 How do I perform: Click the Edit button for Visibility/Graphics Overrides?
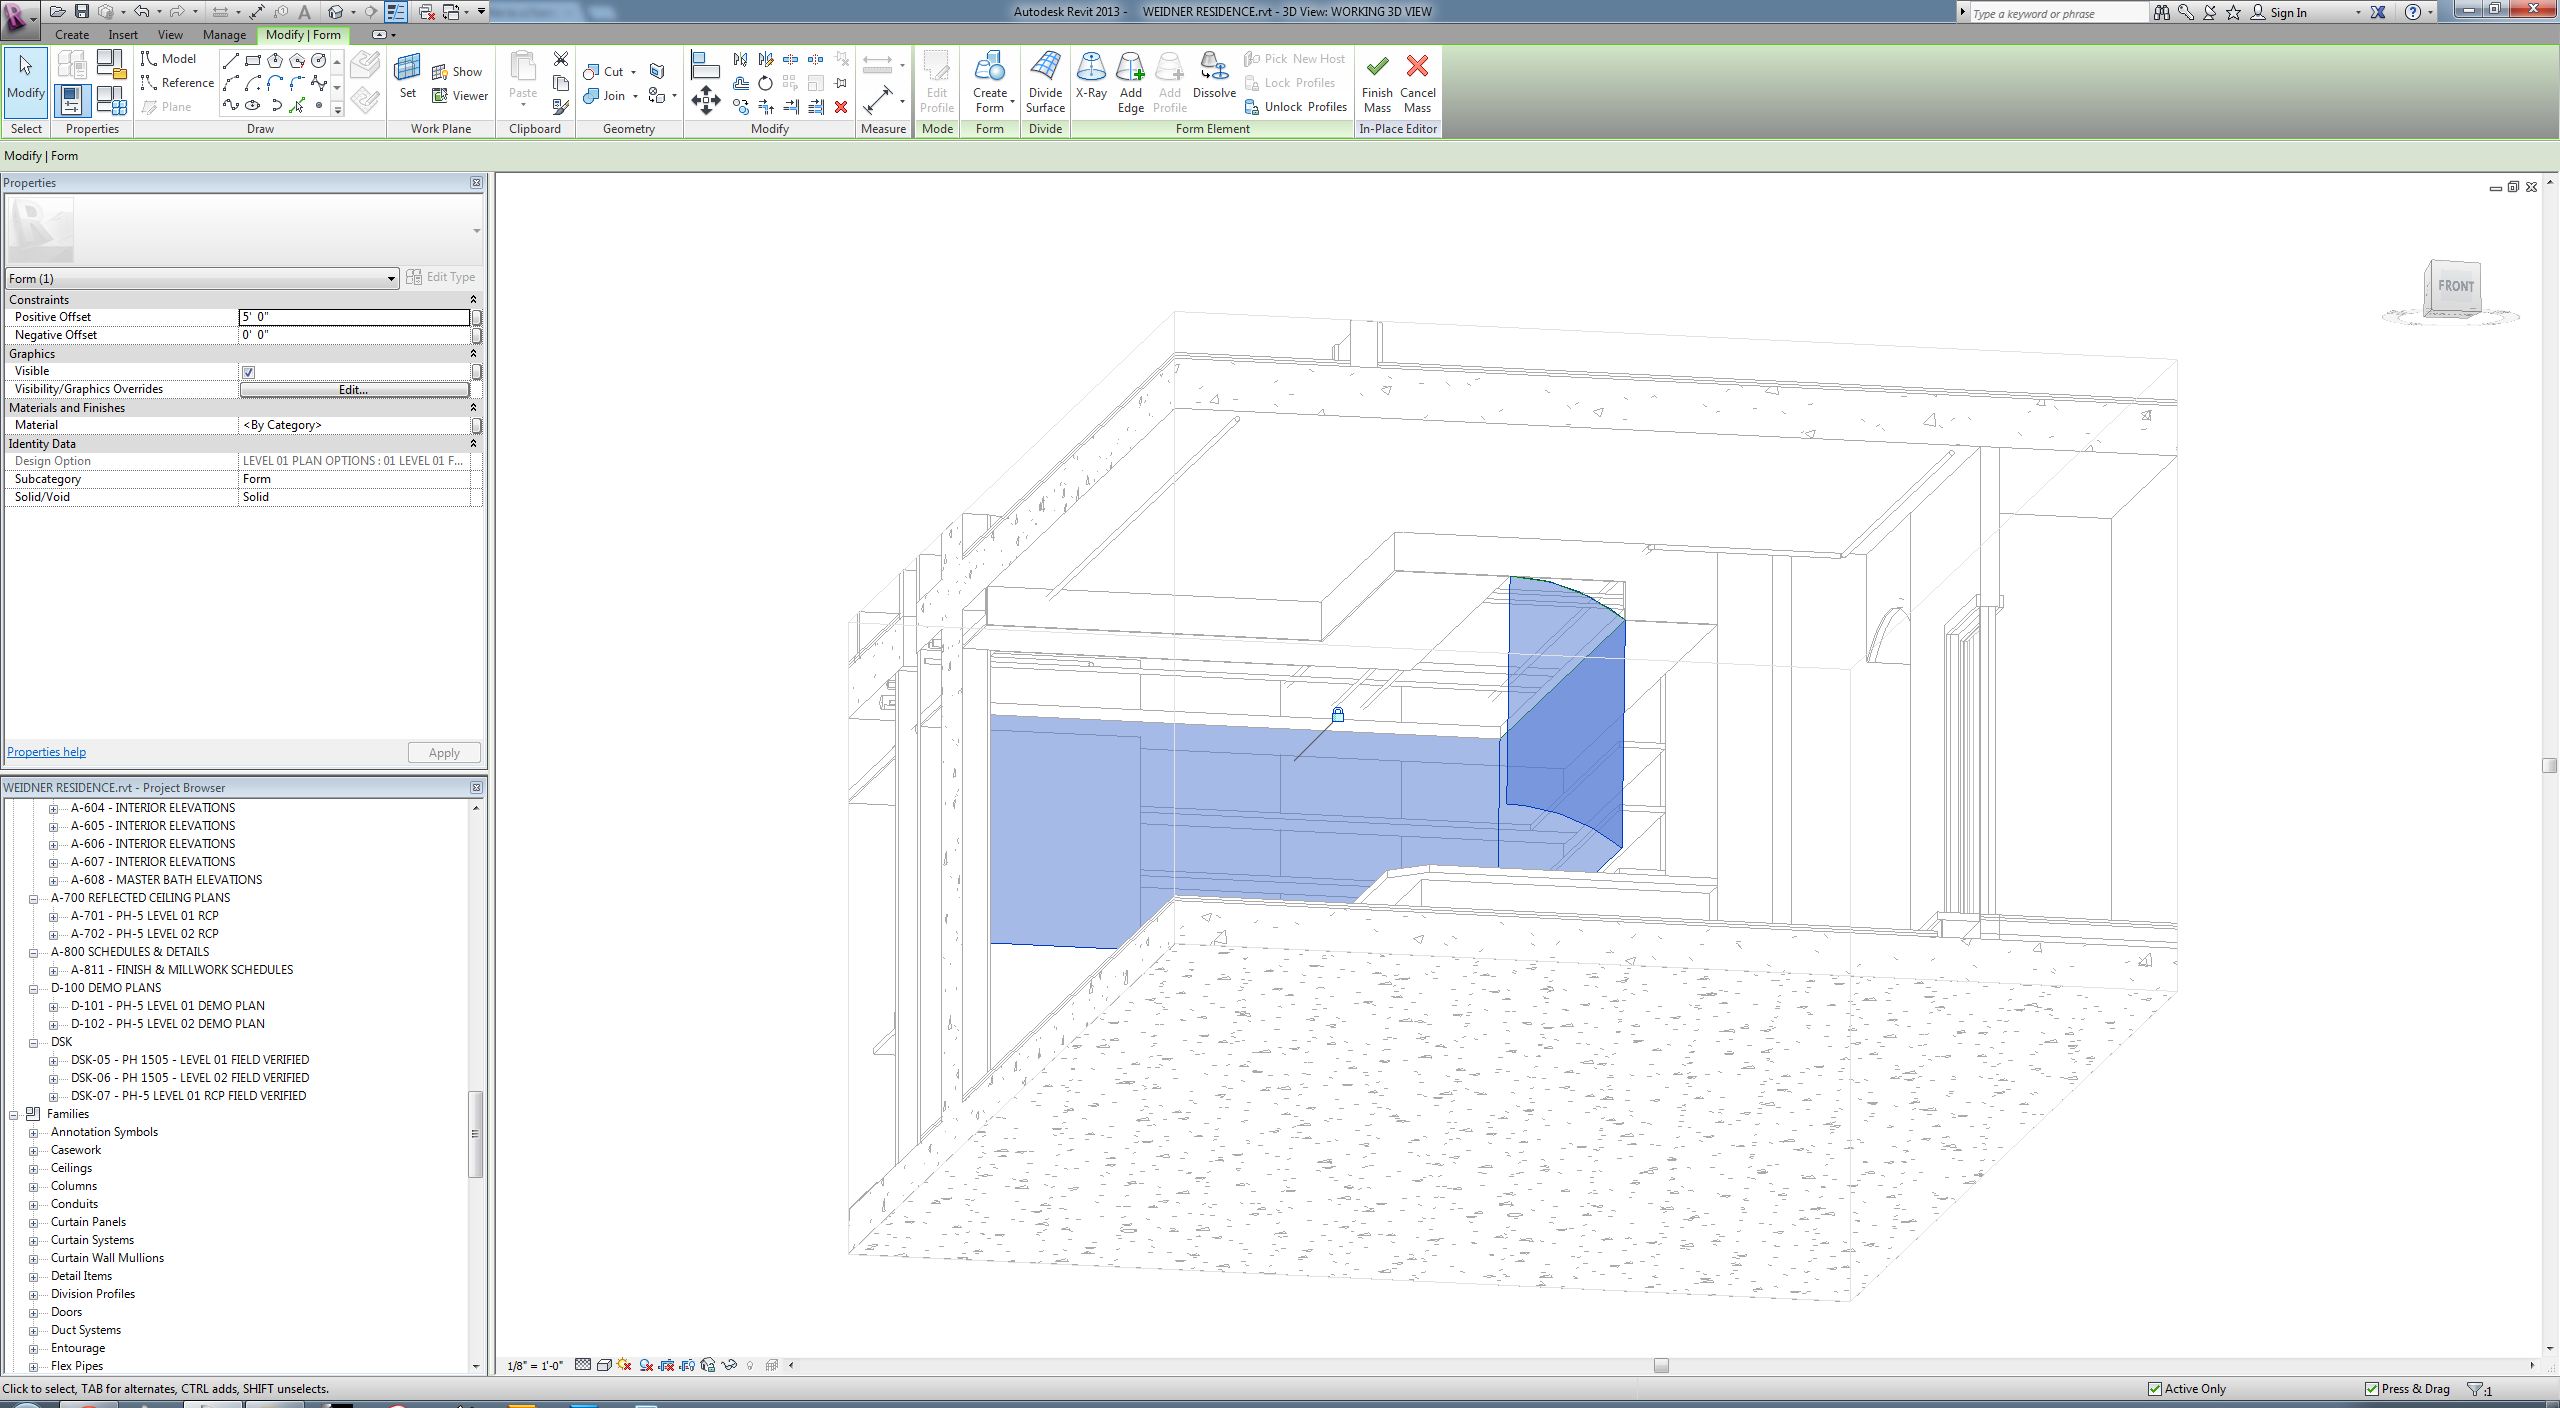pos(354,390)
